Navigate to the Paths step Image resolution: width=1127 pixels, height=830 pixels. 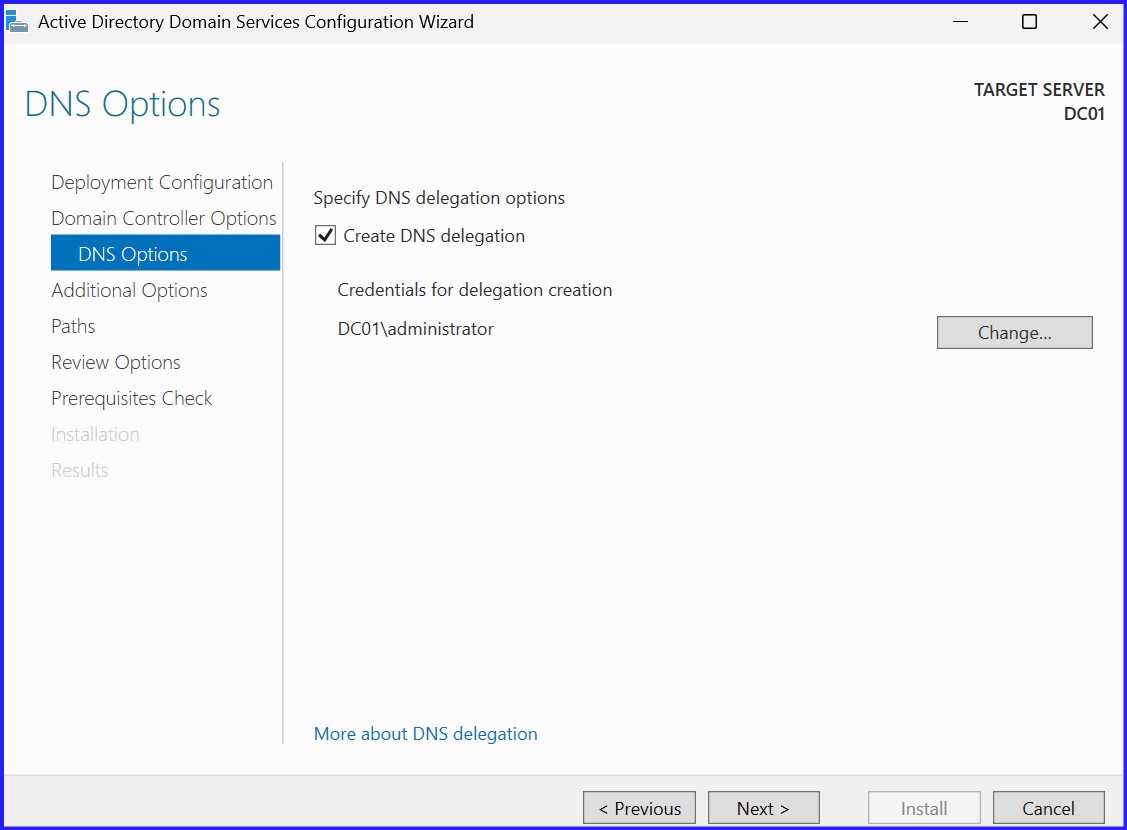coord(73,326)
